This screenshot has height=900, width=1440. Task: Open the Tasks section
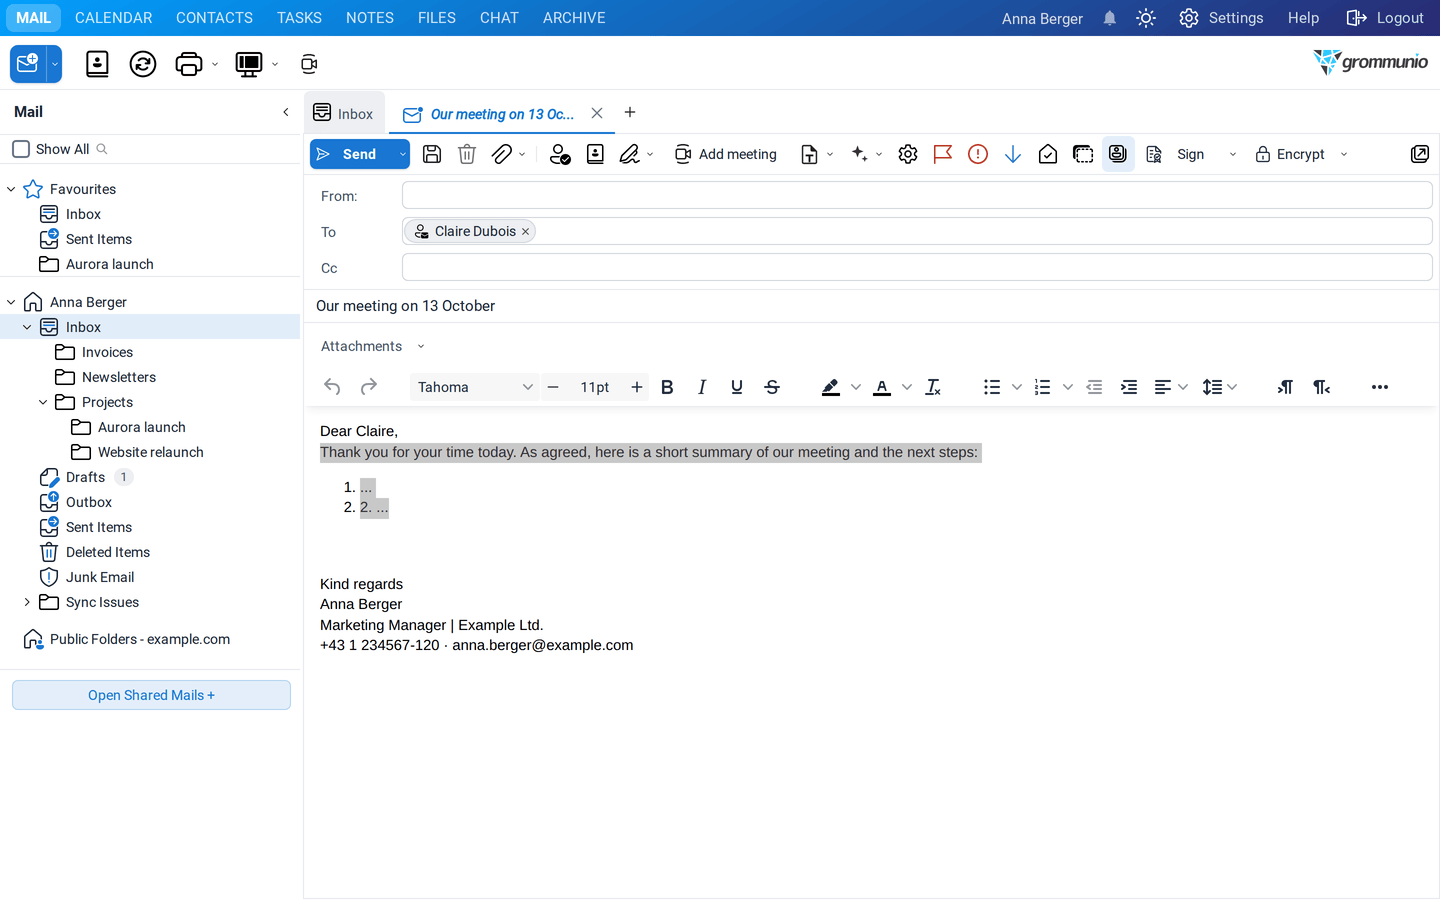299,18
